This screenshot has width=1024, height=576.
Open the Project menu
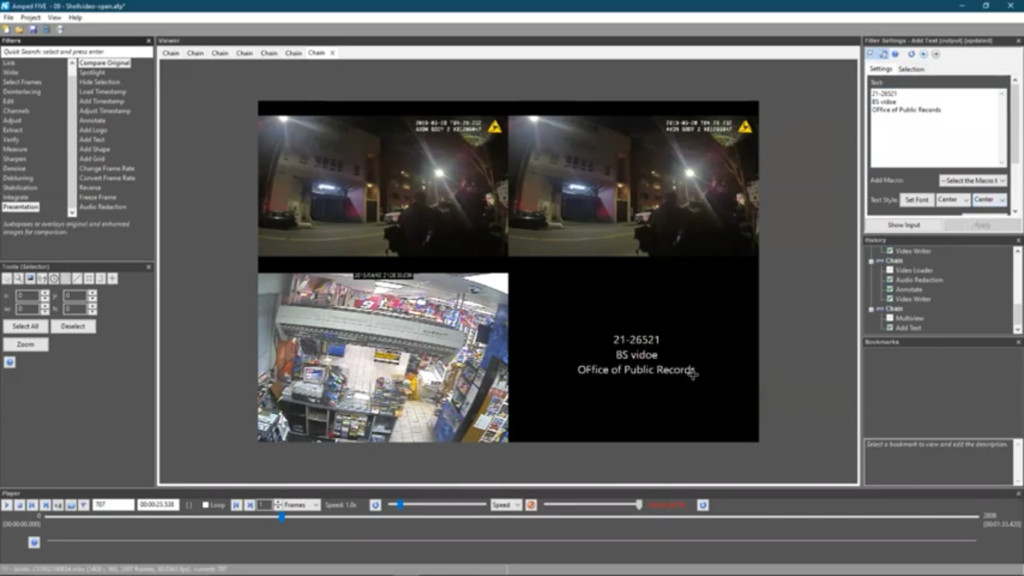(30, 18)
